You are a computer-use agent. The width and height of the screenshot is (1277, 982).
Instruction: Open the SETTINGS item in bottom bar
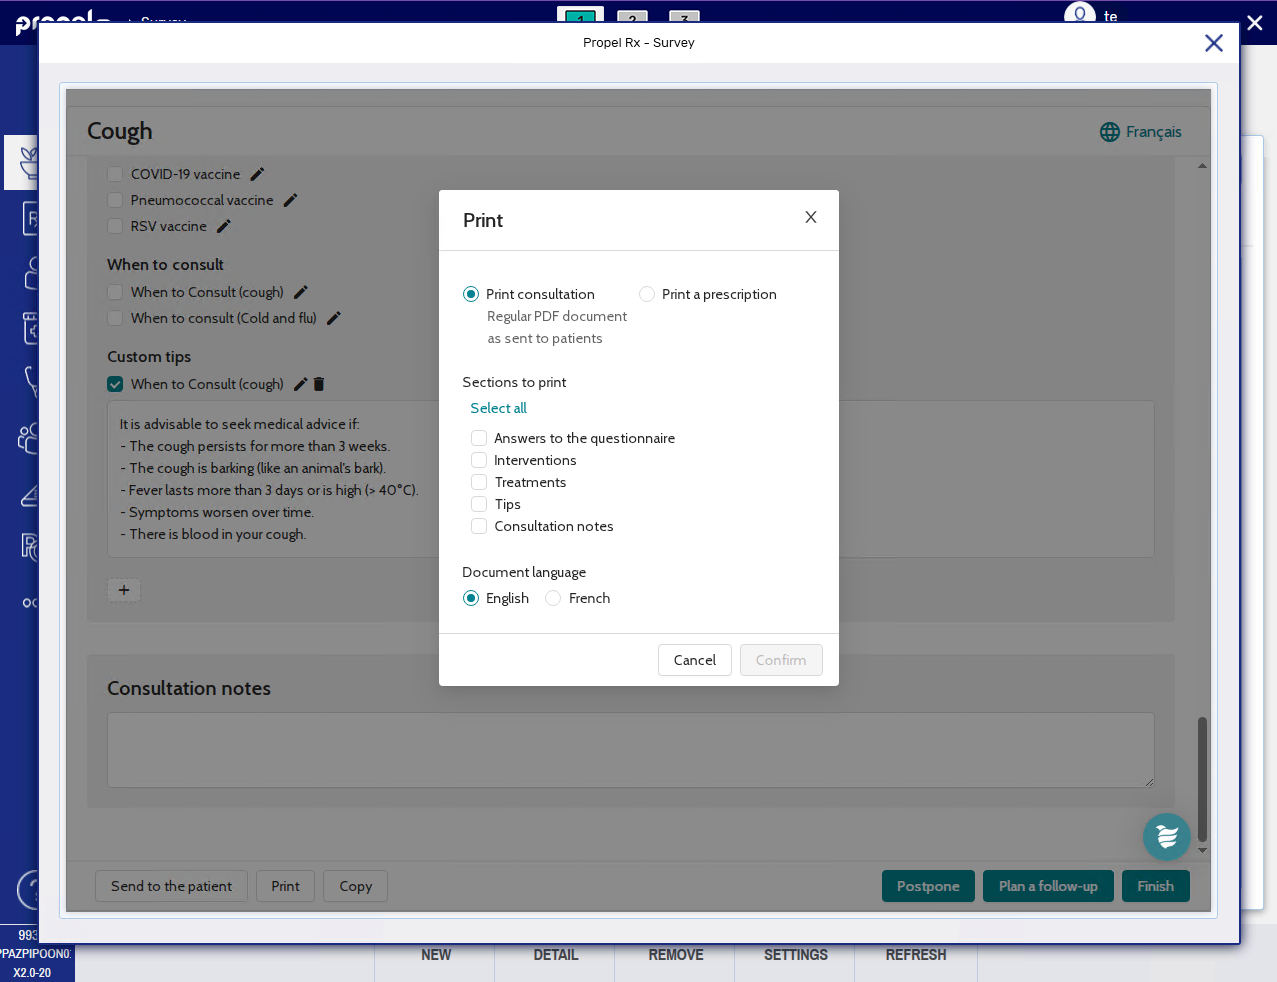coord(795,955)
